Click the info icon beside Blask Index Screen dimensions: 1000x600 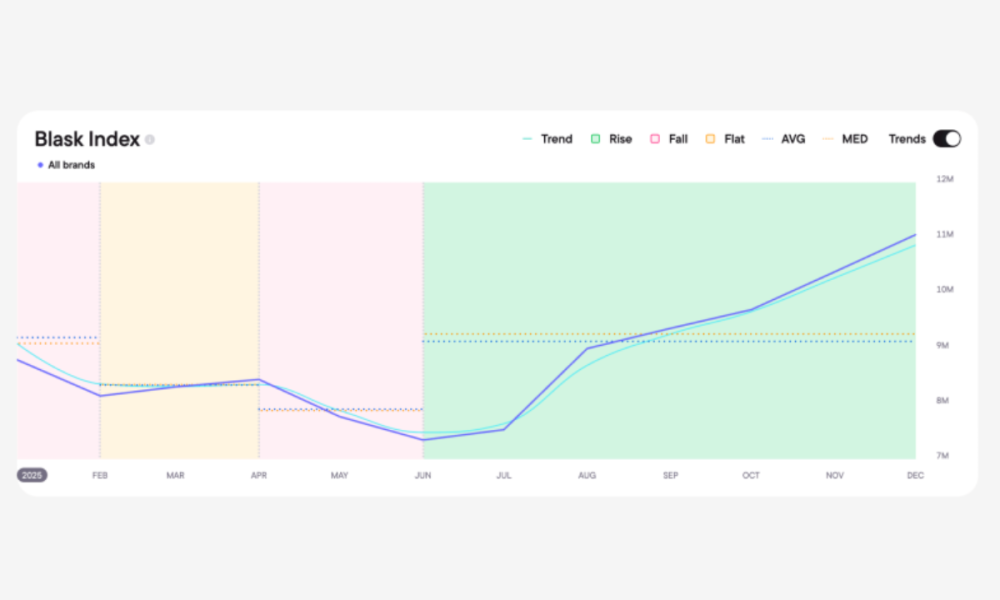pyautogui.click(x=150, y=140)
